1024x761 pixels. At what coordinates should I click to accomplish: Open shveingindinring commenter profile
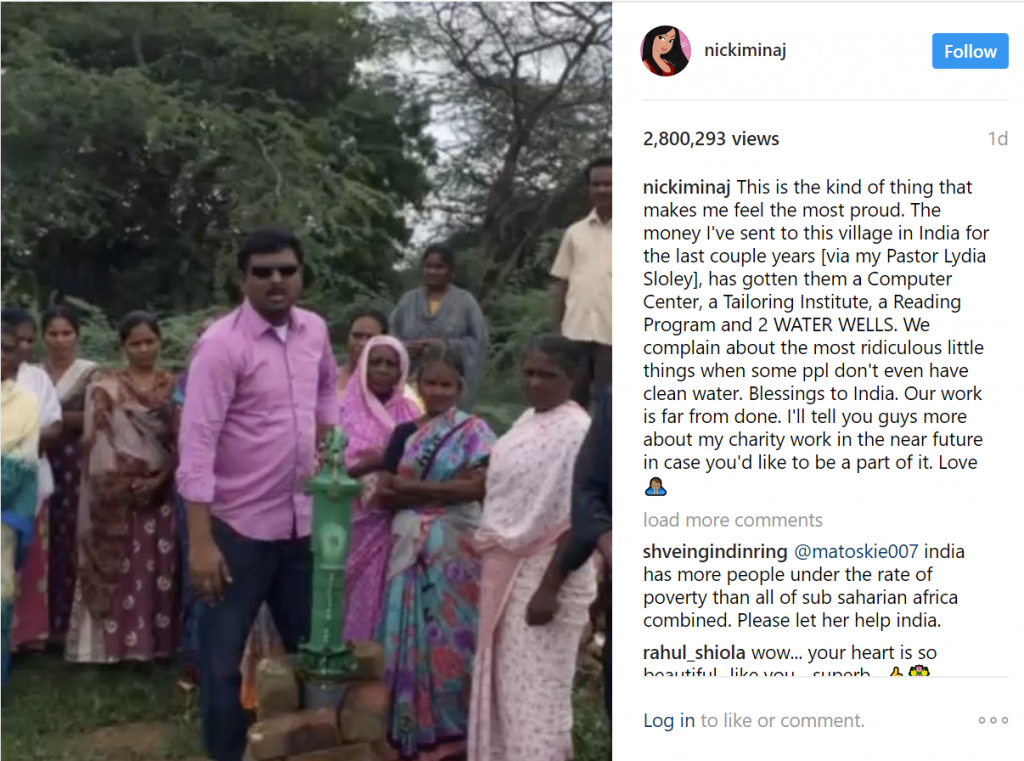point(715,551)
